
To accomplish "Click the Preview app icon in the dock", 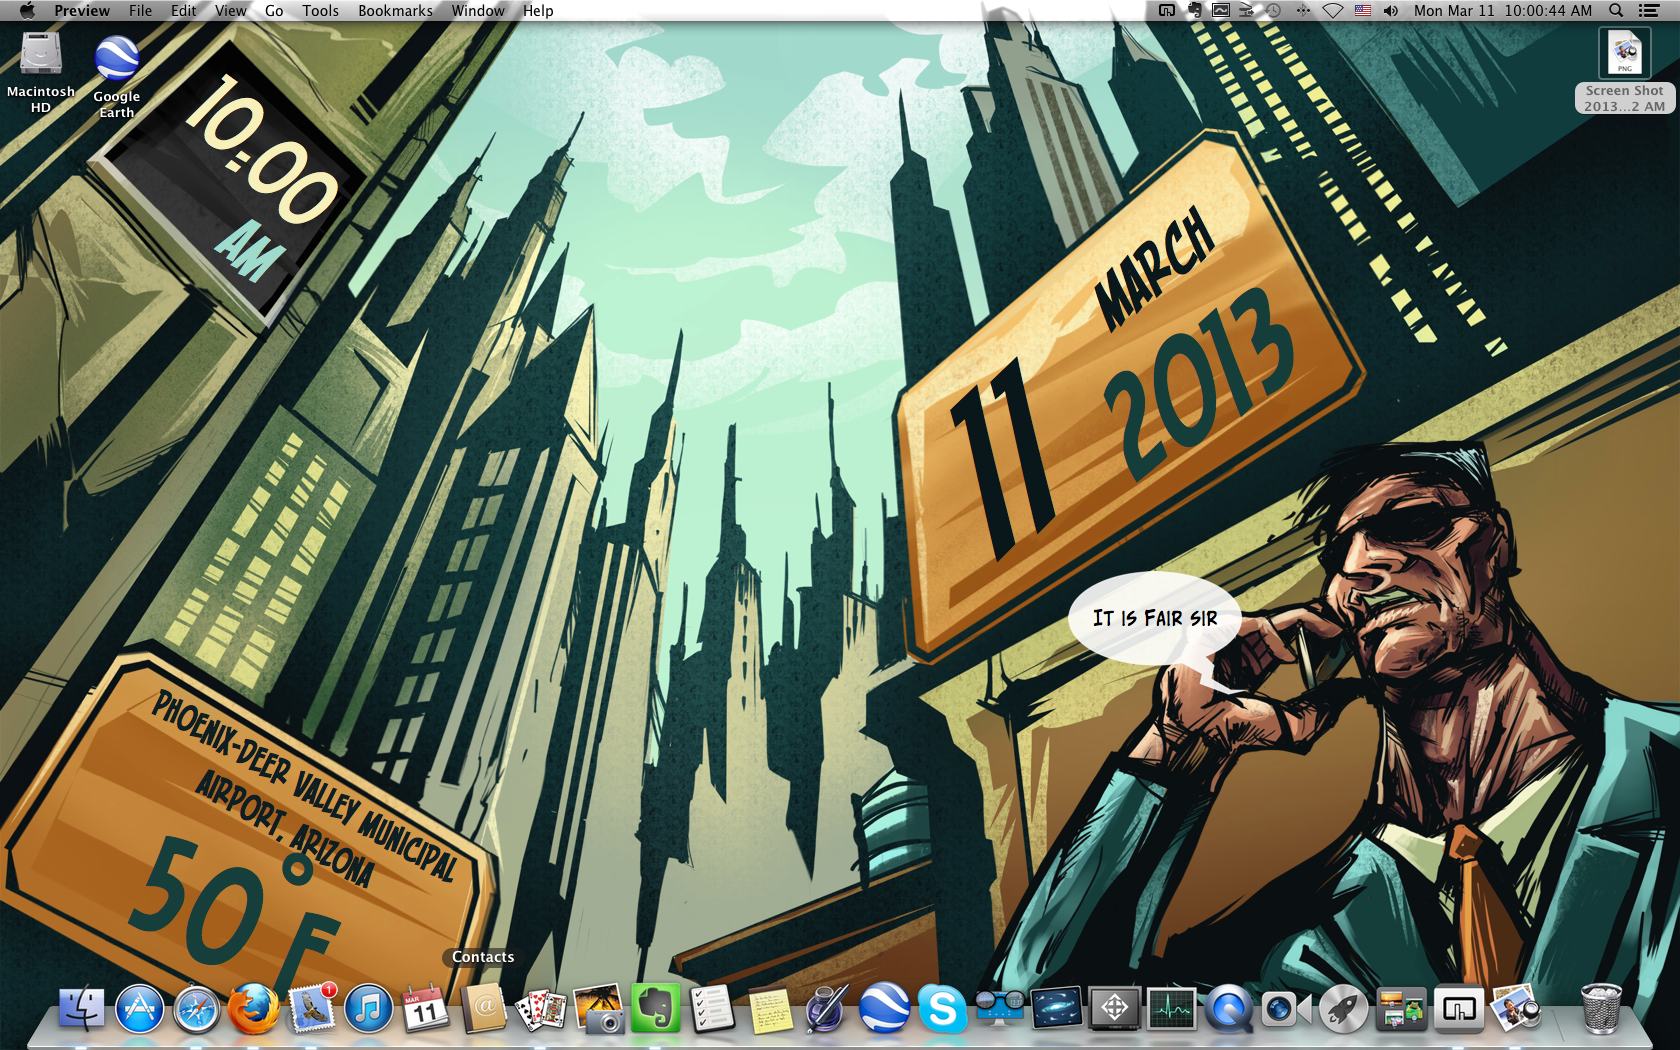I will point(1516,1009).
